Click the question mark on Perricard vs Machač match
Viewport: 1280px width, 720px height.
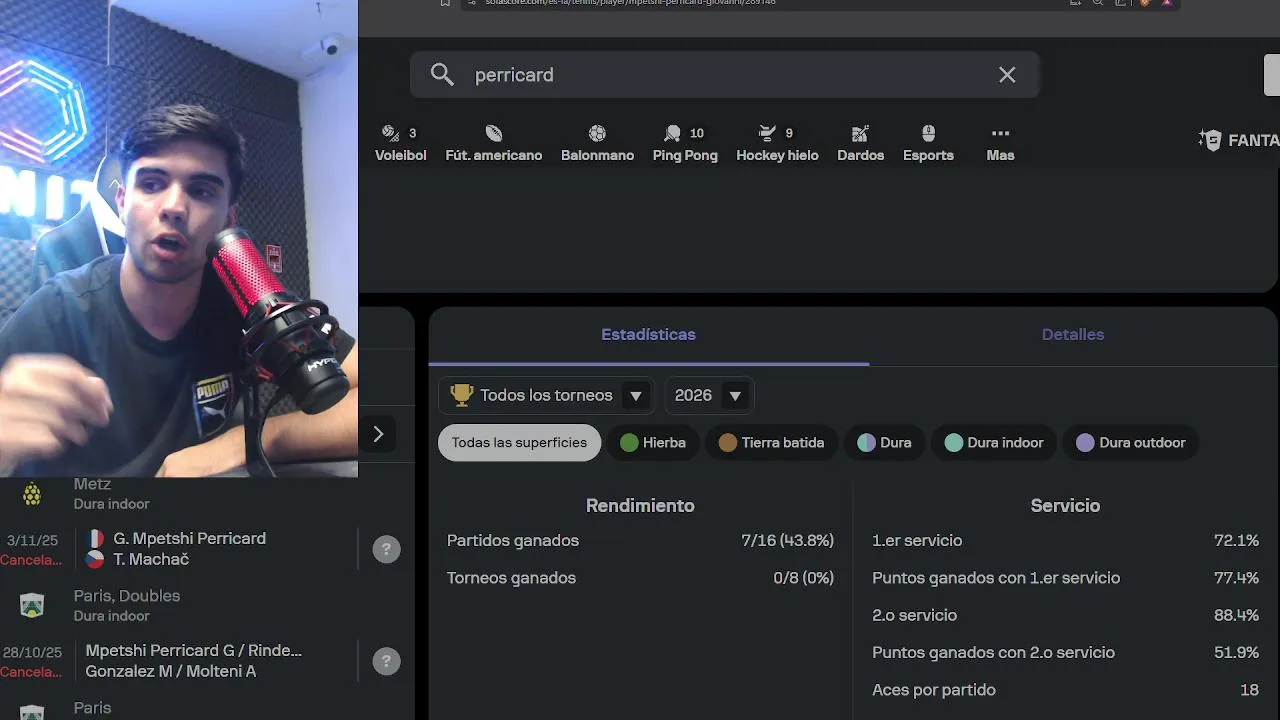386,549
